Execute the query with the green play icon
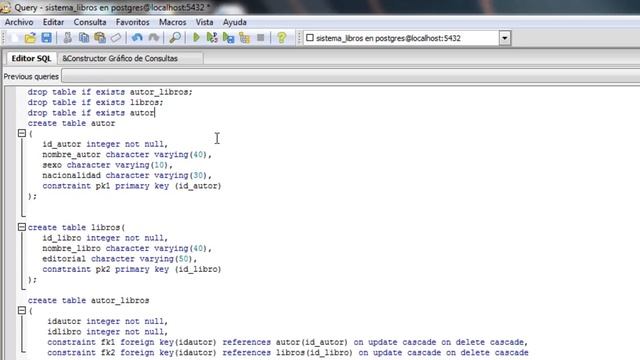Screen dimensions: 640x360 tap(196, 38)
